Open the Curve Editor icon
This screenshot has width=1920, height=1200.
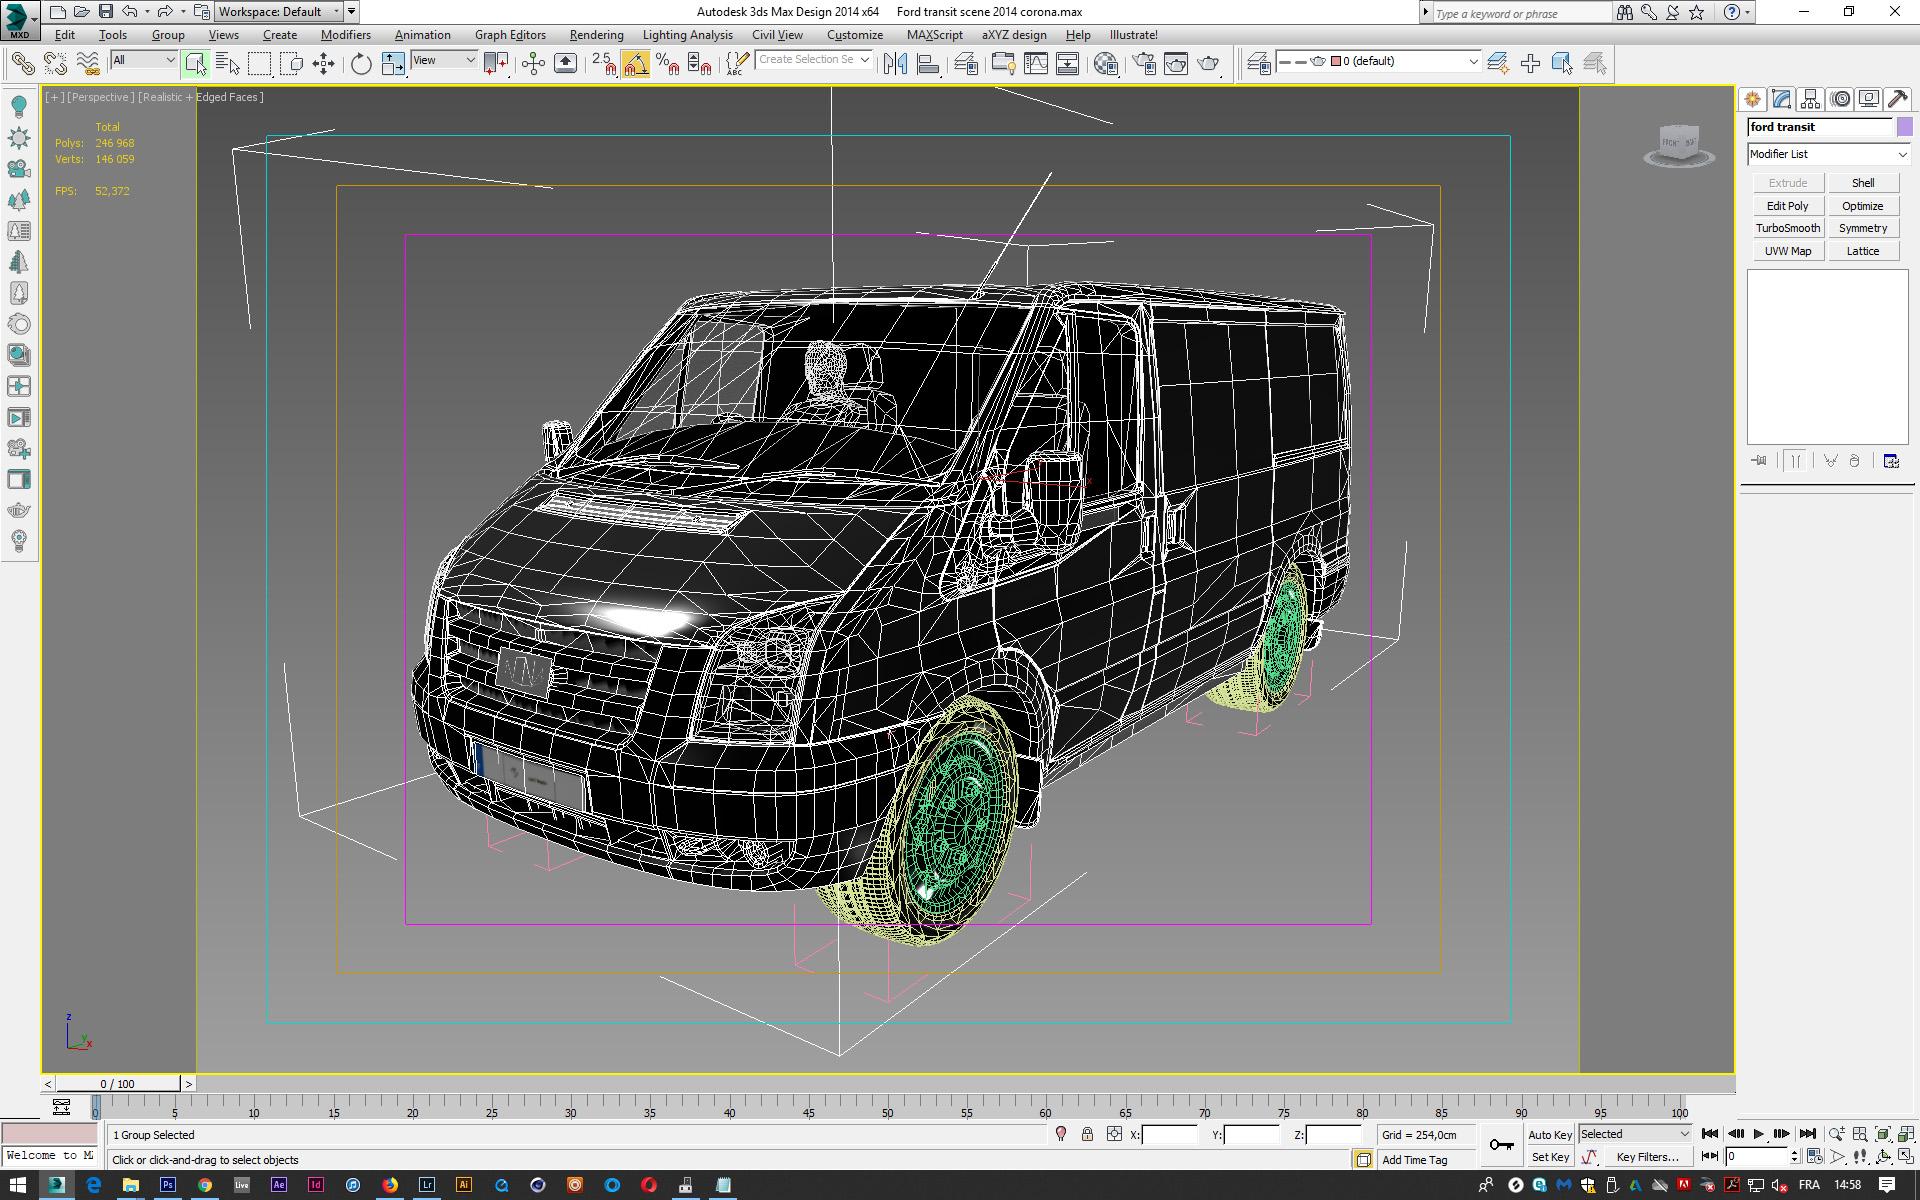[x=1036, y=64]
